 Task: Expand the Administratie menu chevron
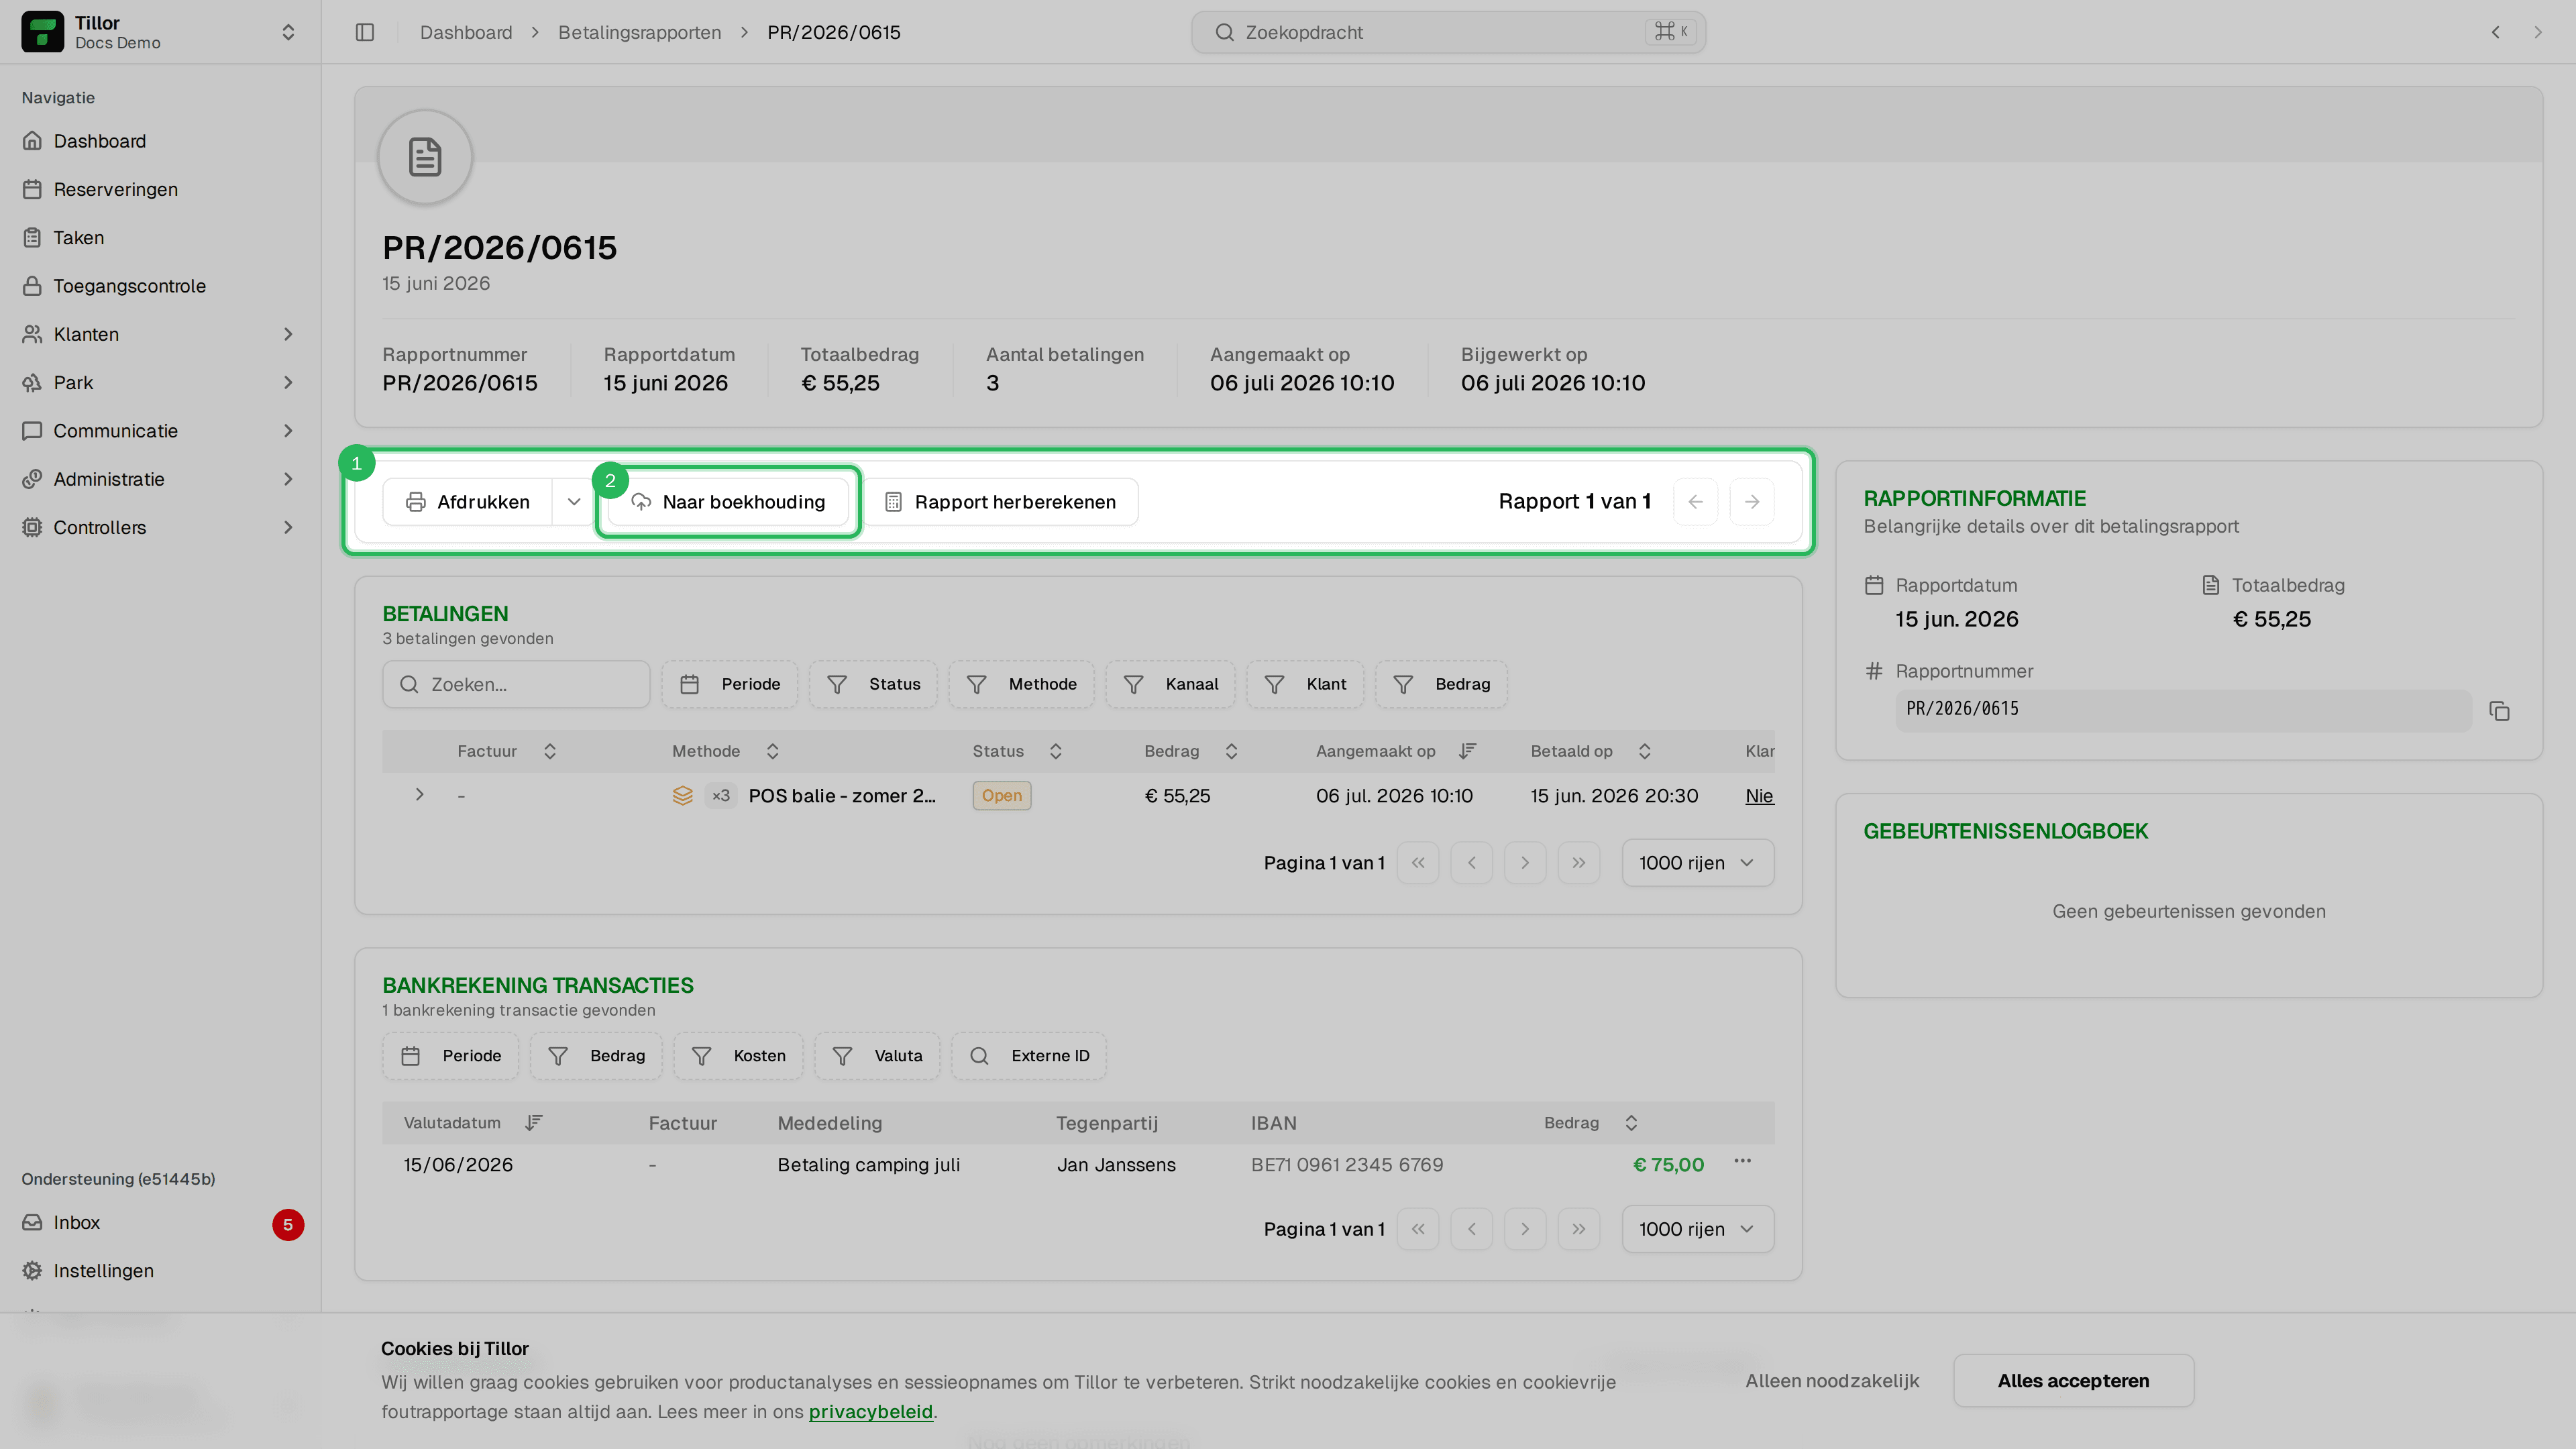(288, 479)
